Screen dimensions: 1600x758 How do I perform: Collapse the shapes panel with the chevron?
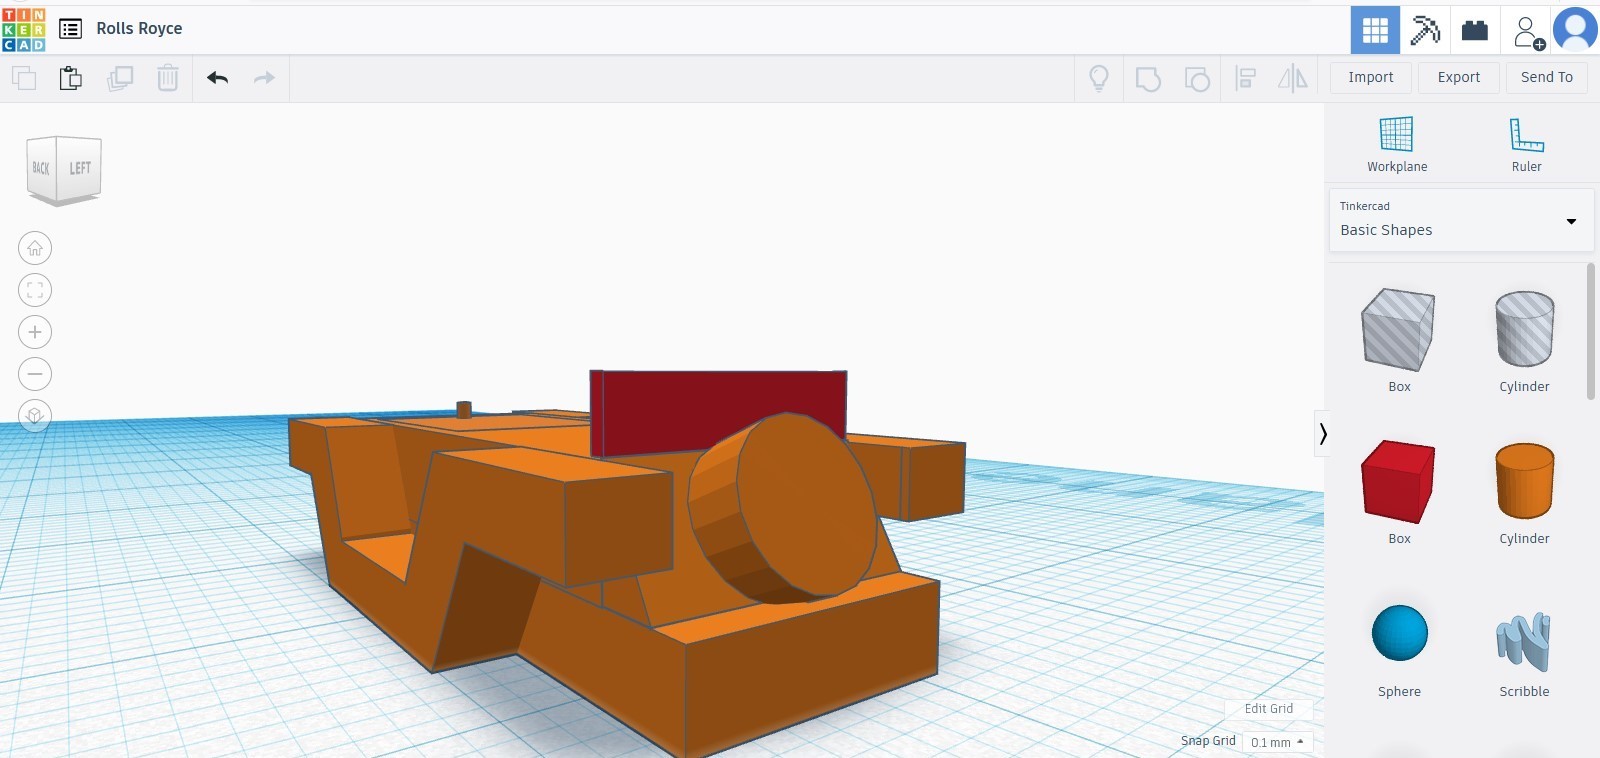(1322, 433)
